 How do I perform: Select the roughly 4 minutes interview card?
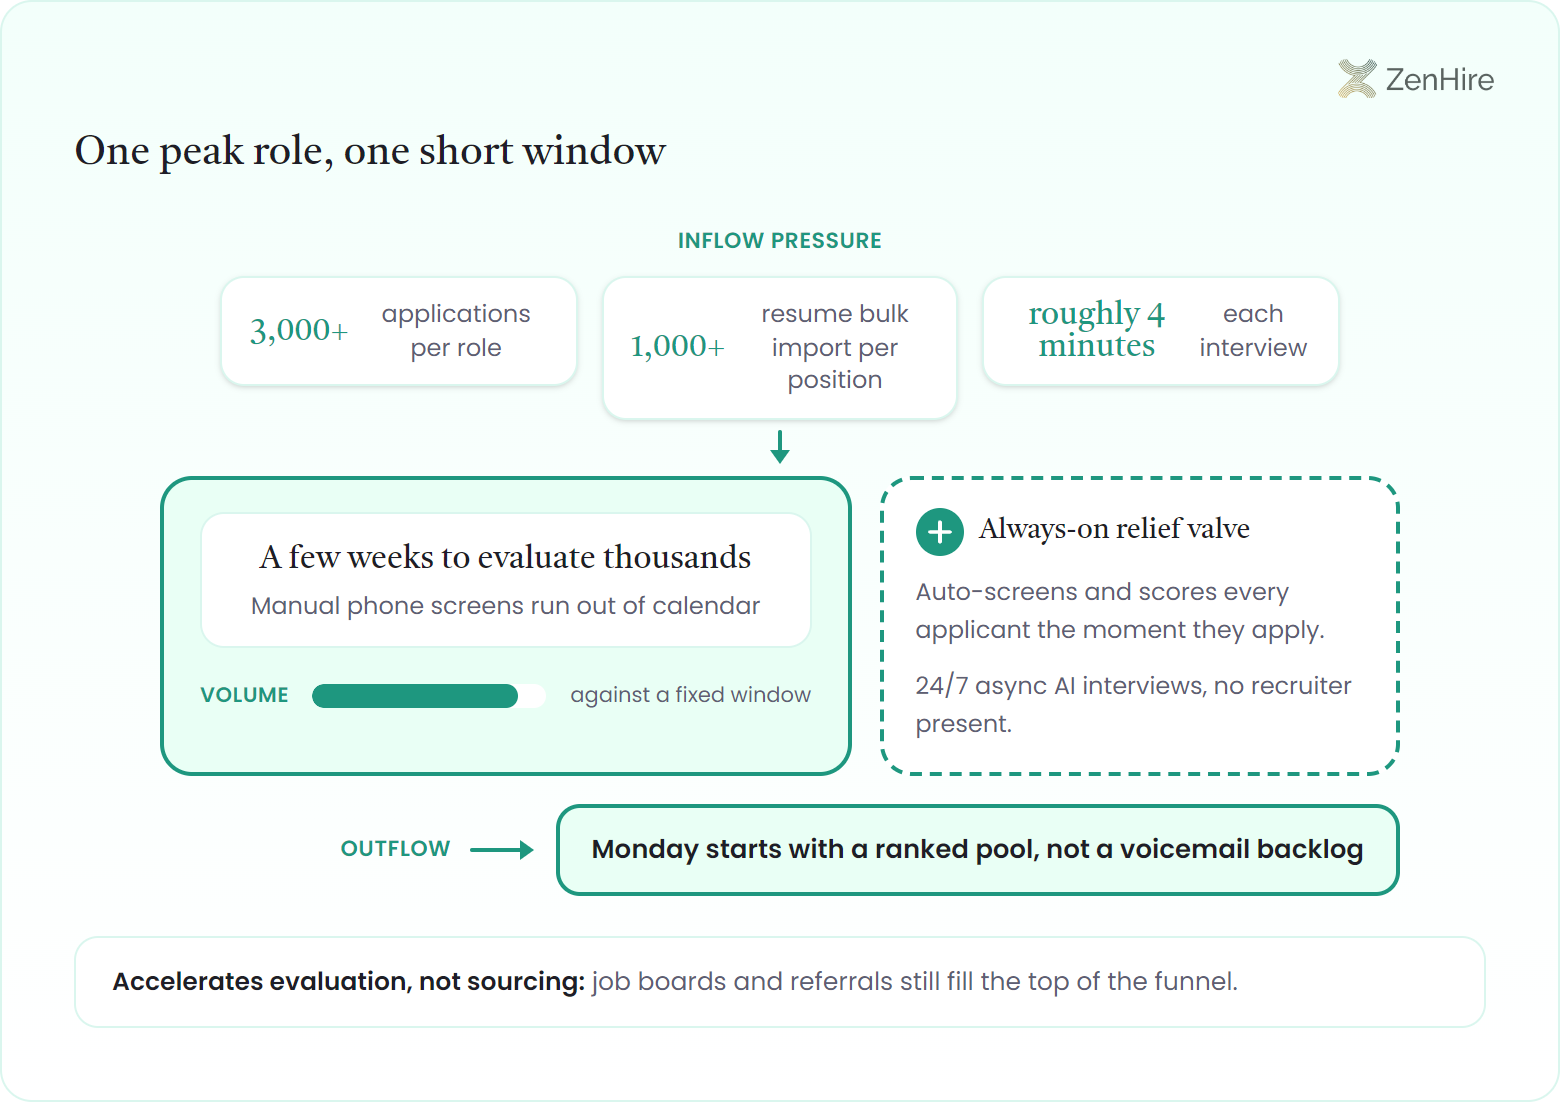(x=1161, y=331)
